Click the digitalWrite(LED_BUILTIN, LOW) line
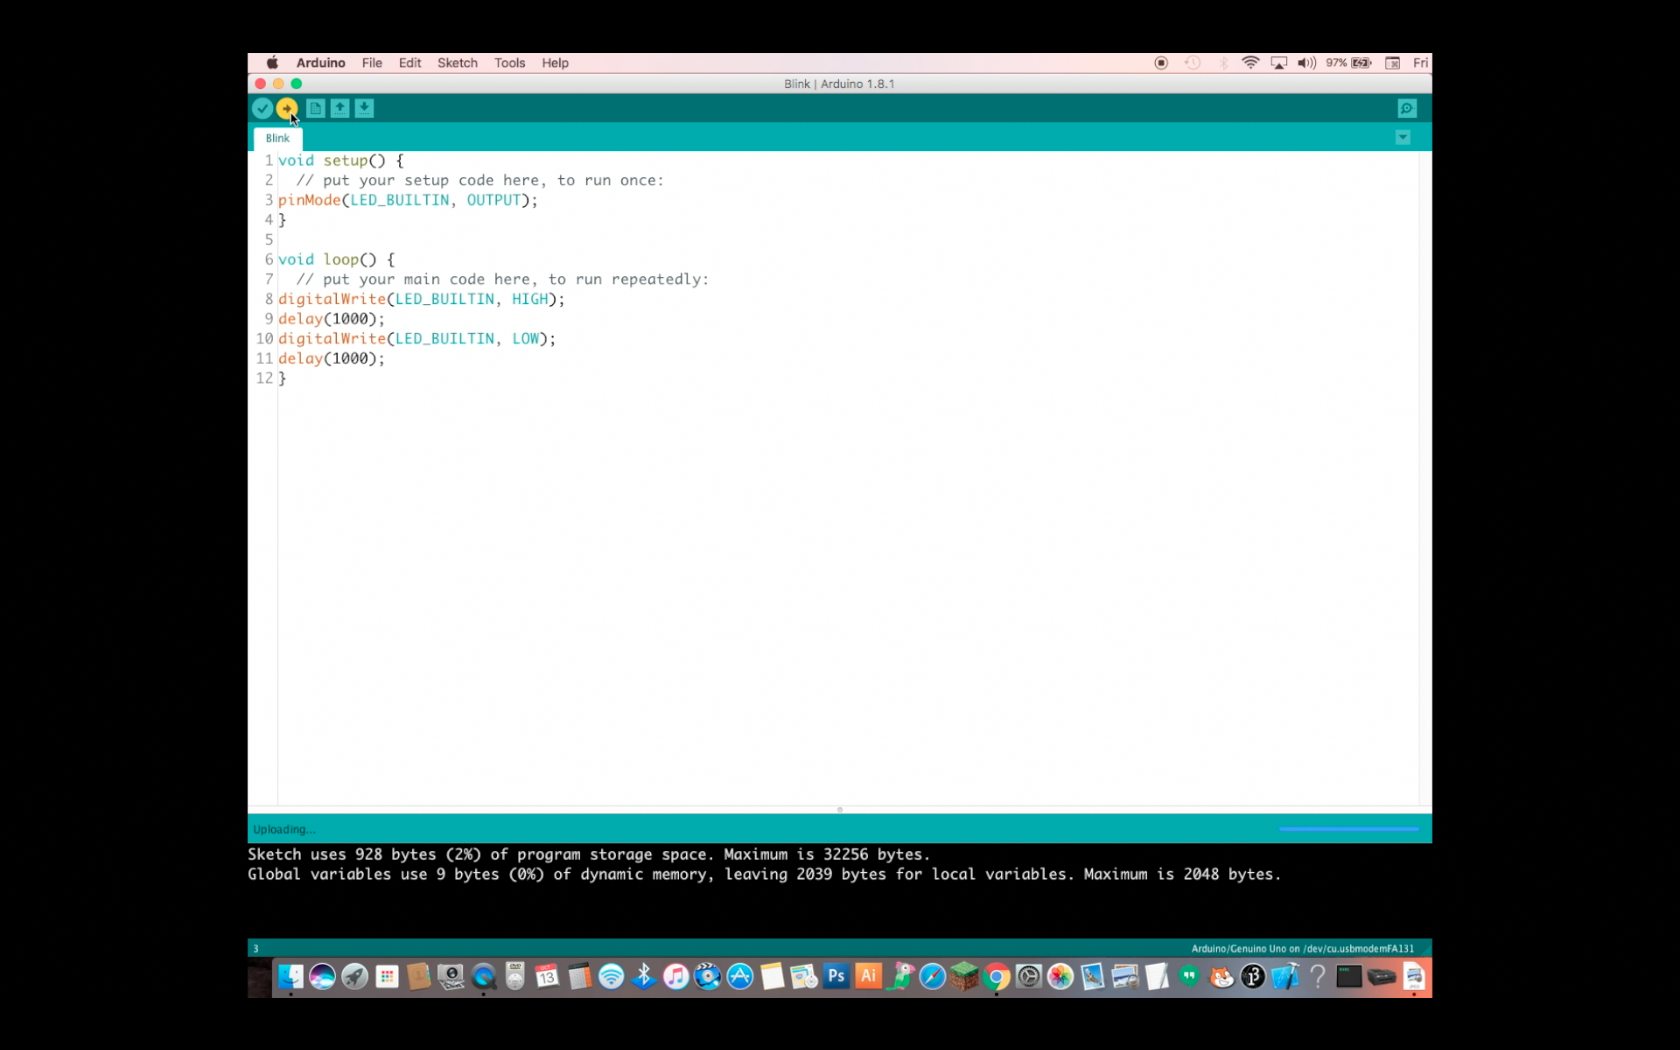Image resolution: width=1680 pixels, height=1050 pixels. click(x=417, y=338)
